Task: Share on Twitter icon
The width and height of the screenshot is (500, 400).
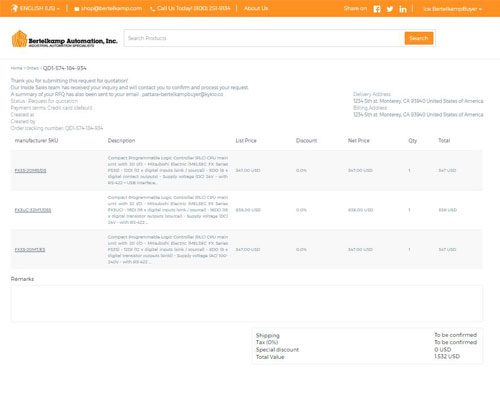Action: pyautogui.click(x=390, y=9)
